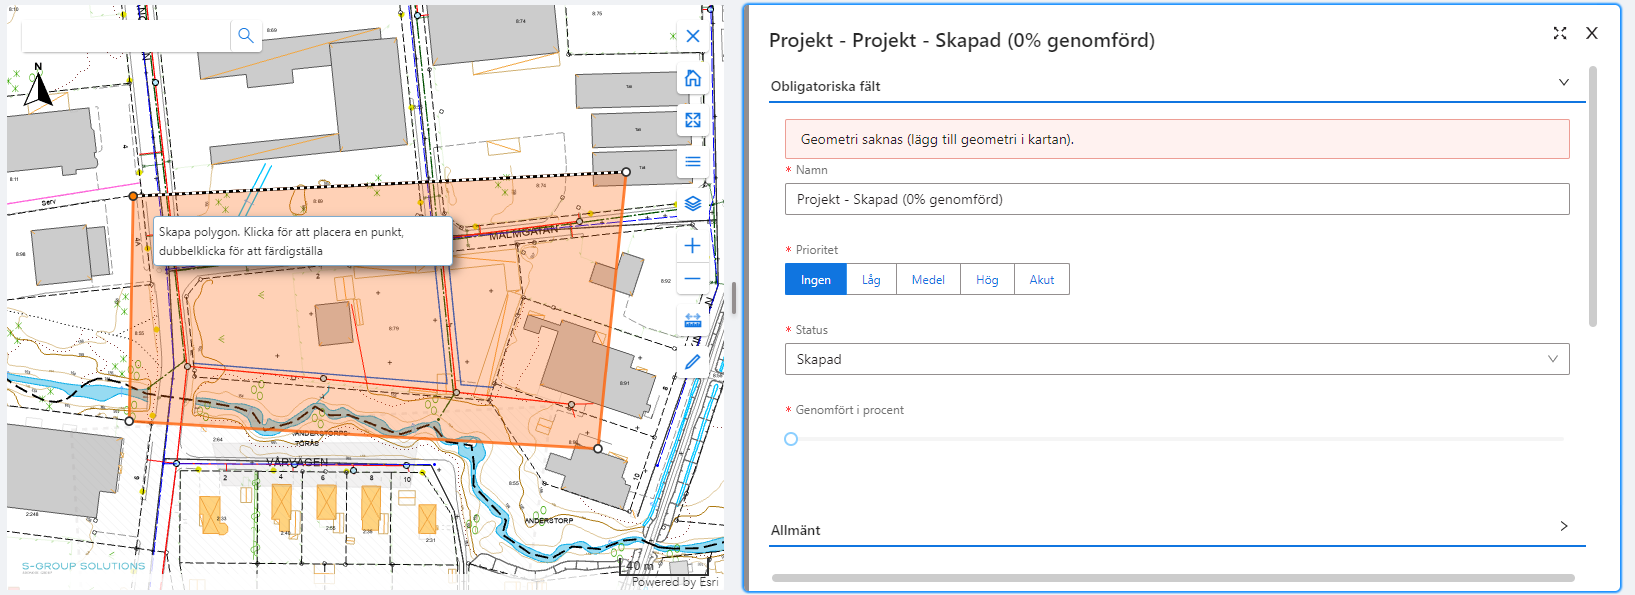
Task: Choose Akut priority
Action: [x=1041, y=280]
